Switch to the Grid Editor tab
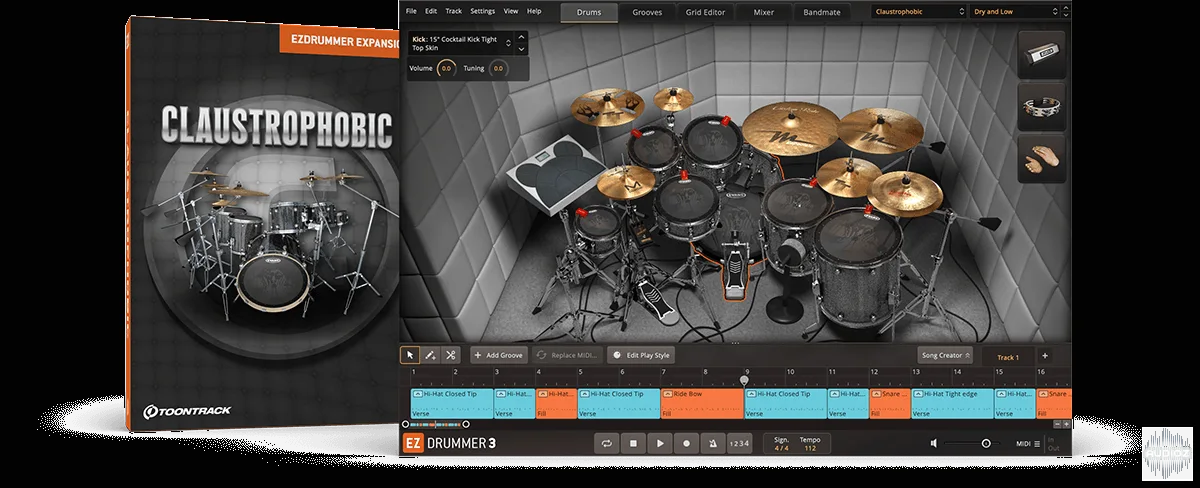This screenshot has height=488, width=1200. coord(707,13)
